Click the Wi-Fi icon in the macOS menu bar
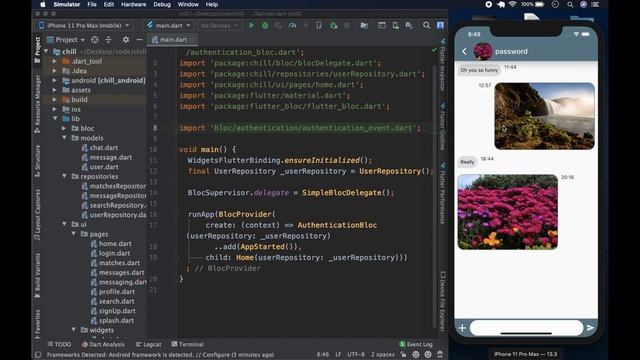This screenshot has height=360, width=640. click(x=513, y=4)
